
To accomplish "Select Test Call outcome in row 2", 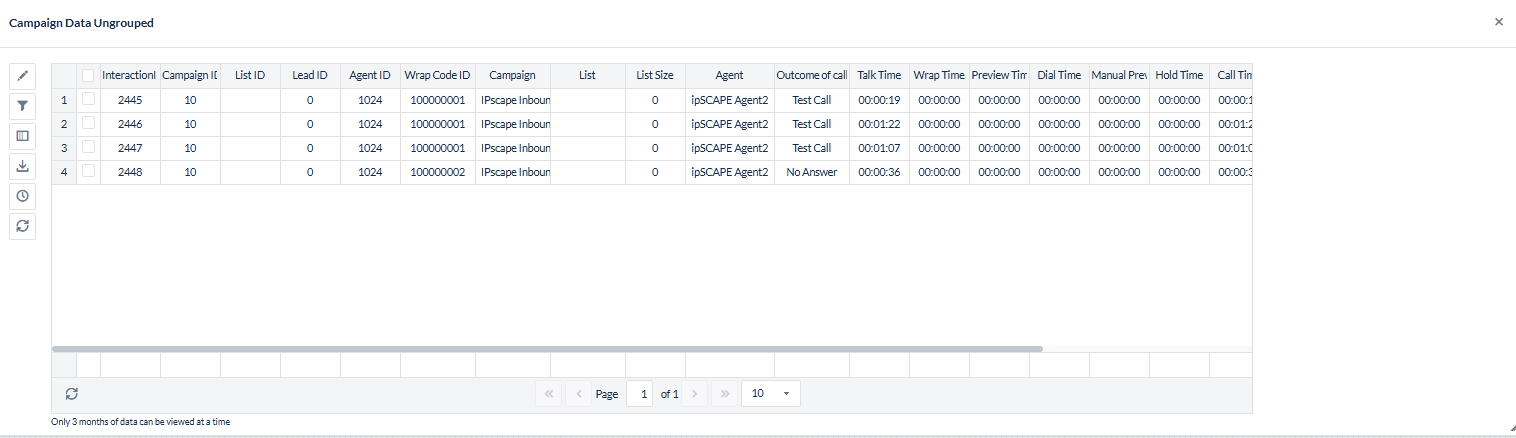I will [x=811, y=124].
